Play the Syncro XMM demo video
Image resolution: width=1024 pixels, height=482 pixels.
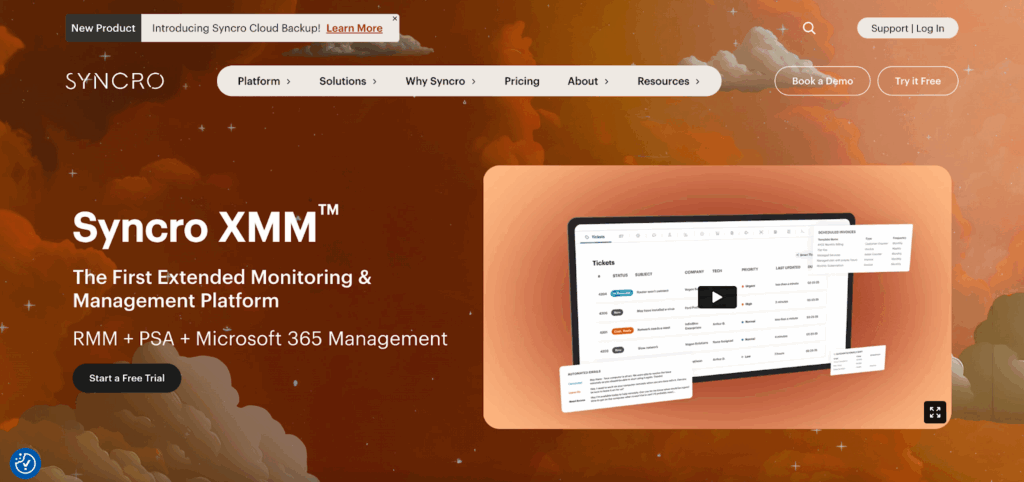tap(716, 297)
